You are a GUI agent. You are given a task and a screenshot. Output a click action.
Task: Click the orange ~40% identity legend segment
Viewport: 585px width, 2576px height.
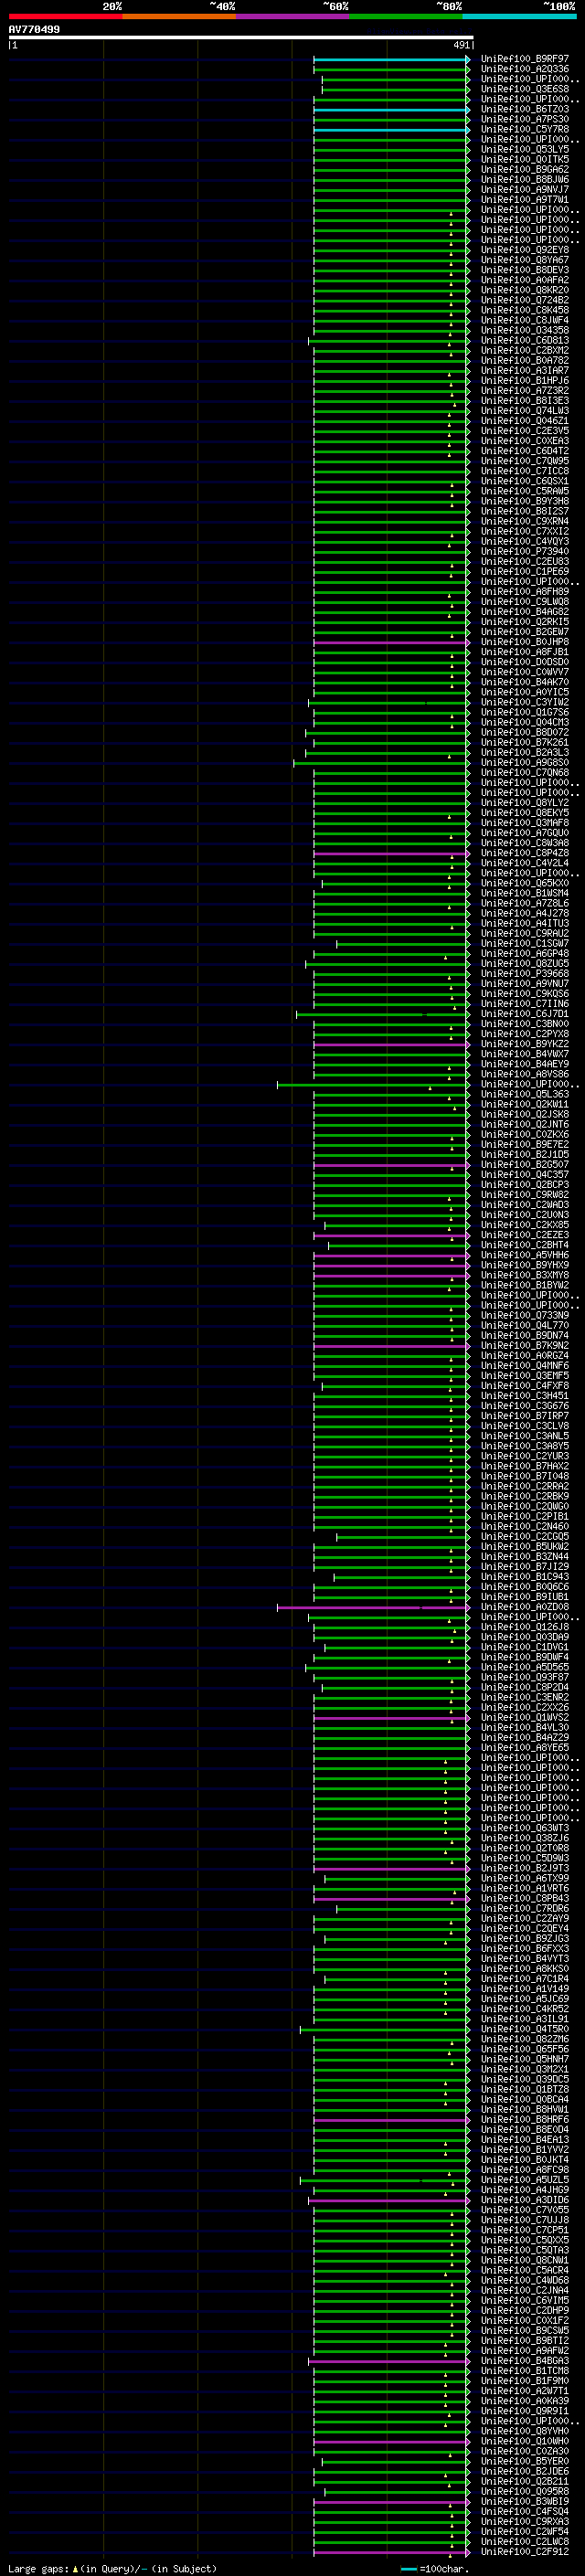[179, 16]
